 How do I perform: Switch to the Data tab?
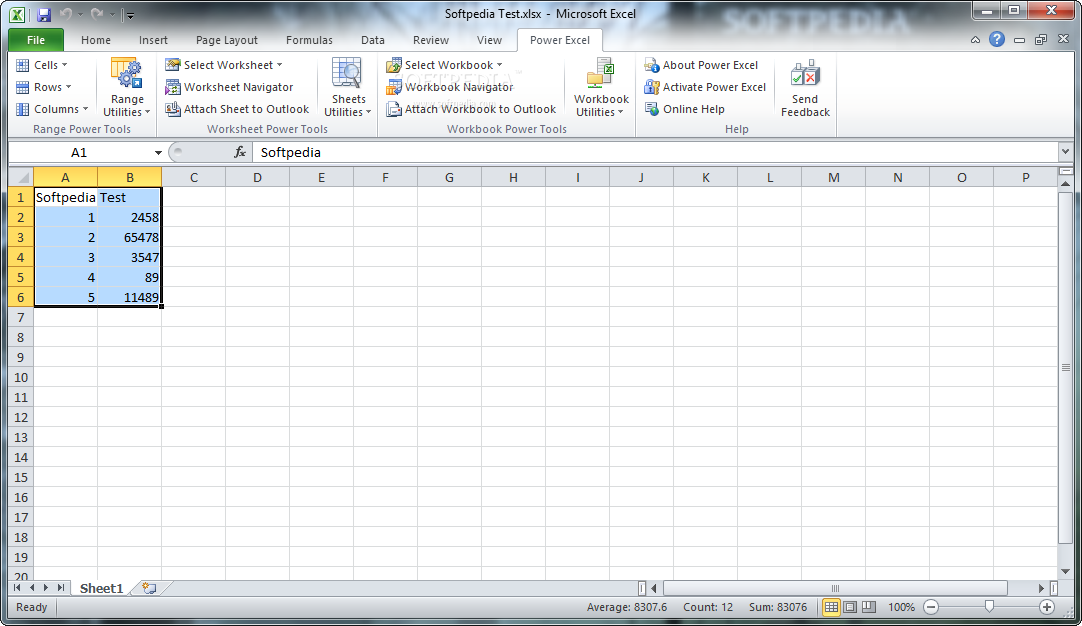point(373,40)
